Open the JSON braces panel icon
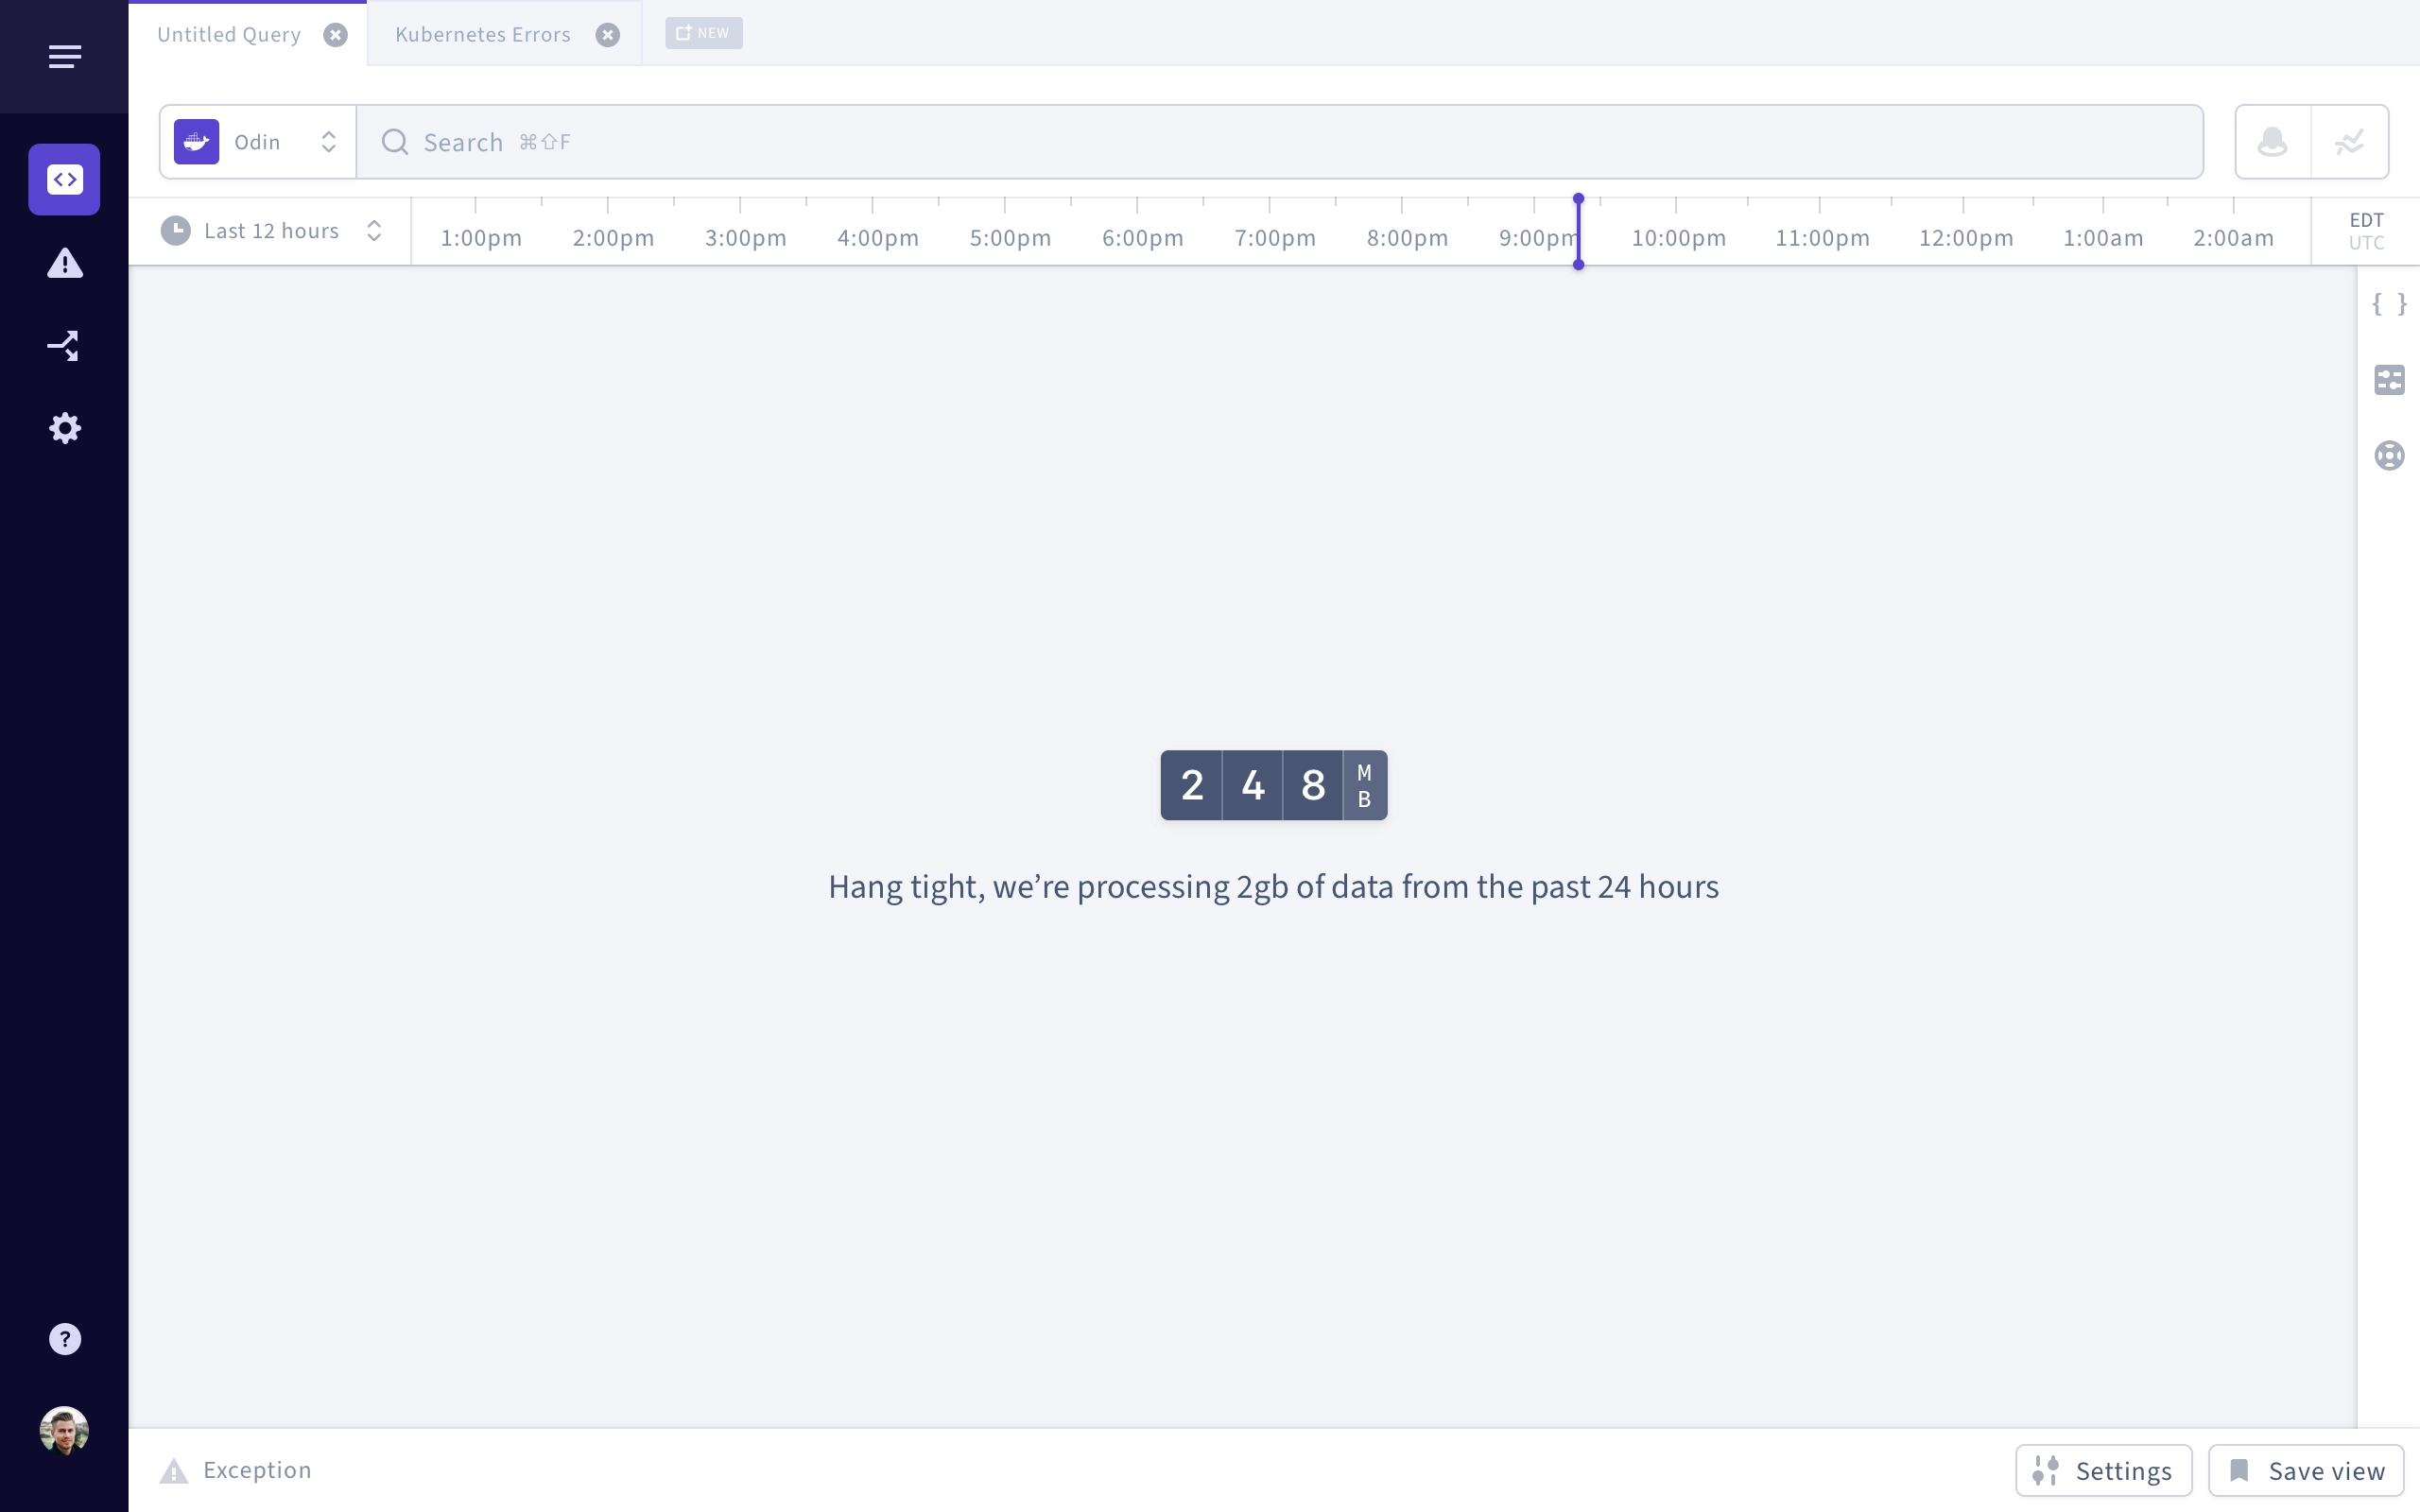 [2389, 304]
